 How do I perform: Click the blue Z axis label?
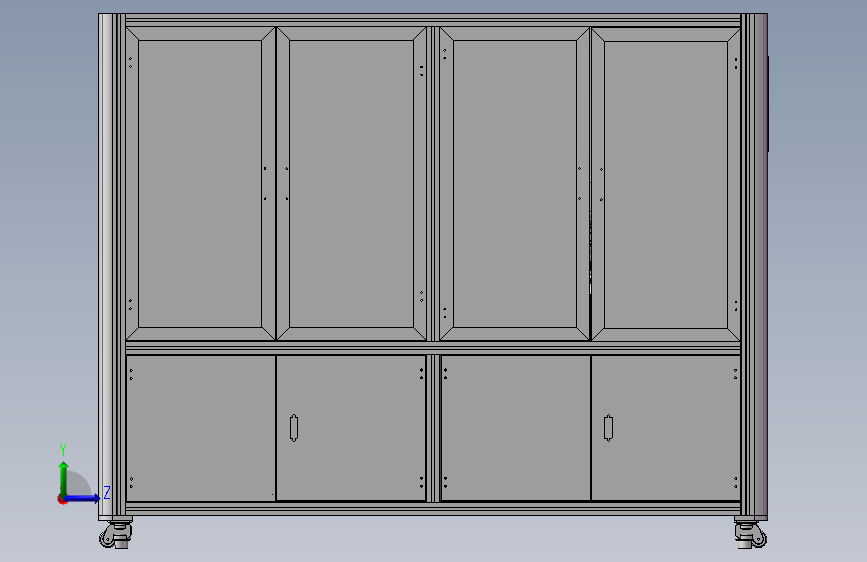pyautogui.click(x=107, y=492)
